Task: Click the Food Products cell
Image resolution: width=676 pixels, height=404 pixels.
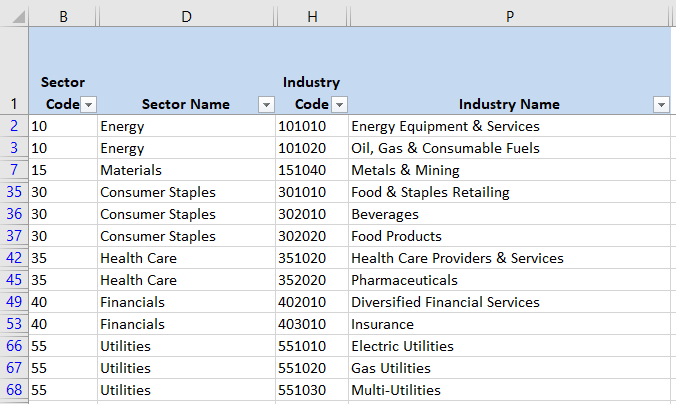Action: pyautogui.click(x=510, y=236)
